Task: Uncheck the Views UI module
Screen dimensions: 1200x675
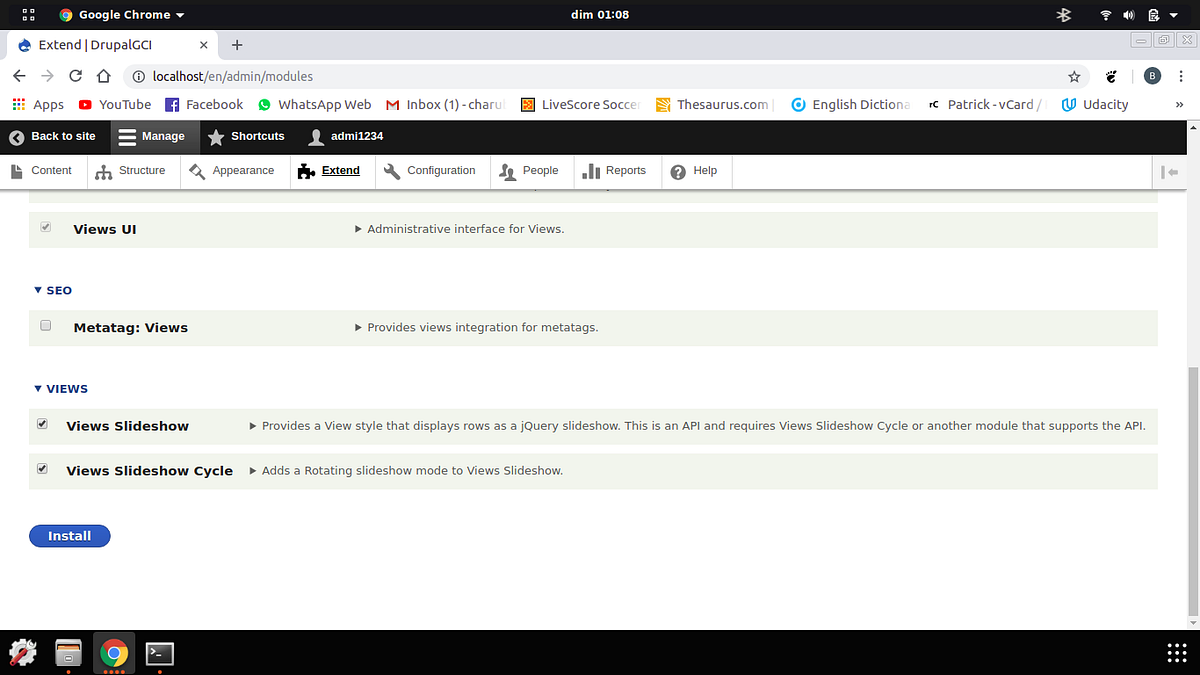Action: pyautogui.click(x=45, y=226)
